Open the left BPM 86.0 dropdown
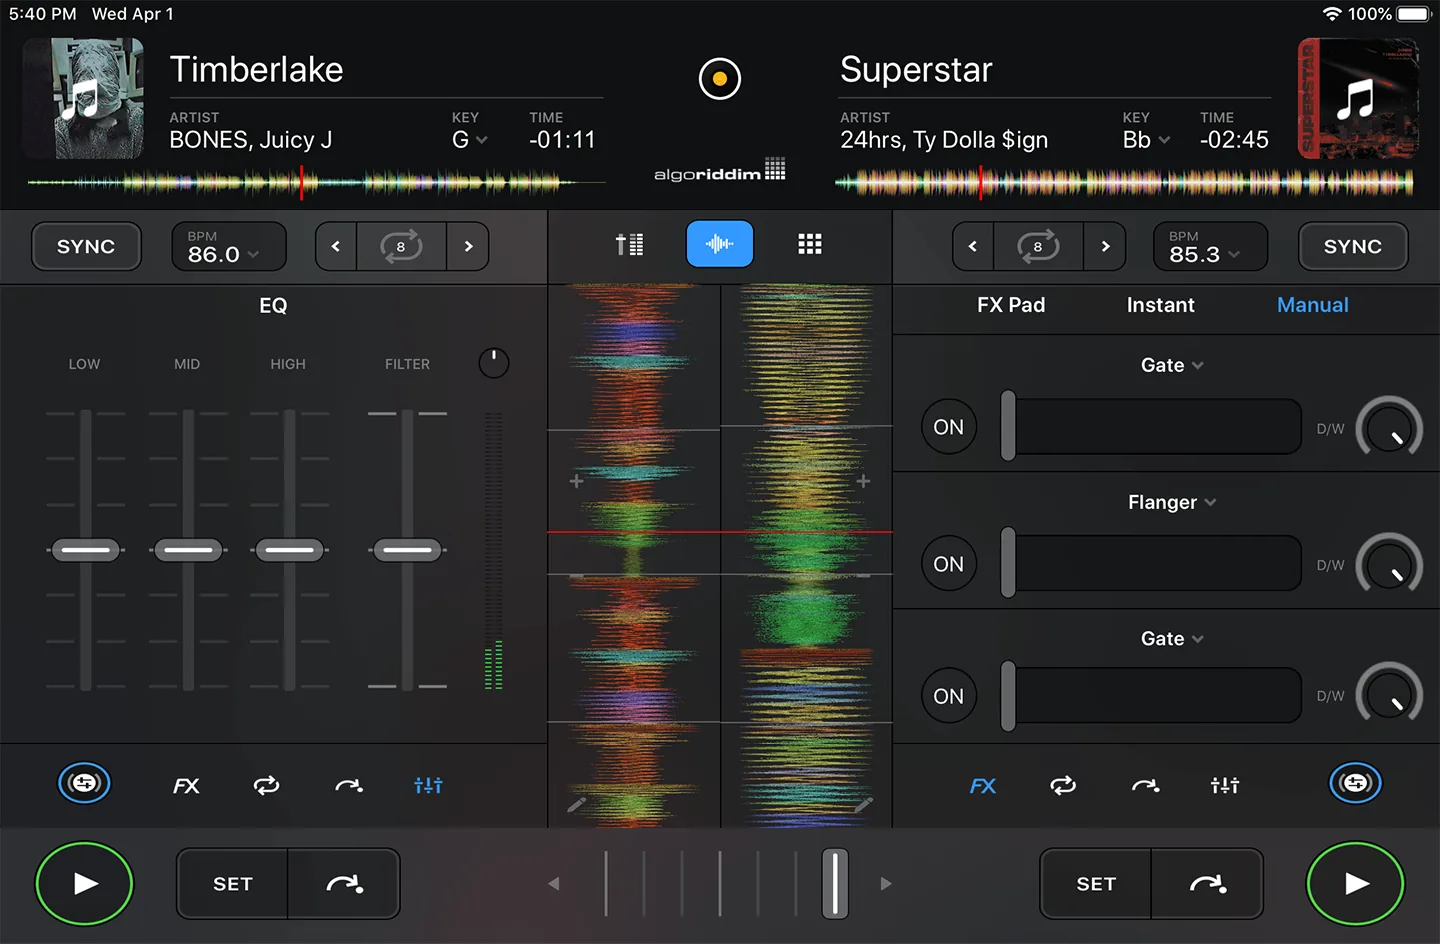This screenshot has height=944, width=1440. click(229, 246)
